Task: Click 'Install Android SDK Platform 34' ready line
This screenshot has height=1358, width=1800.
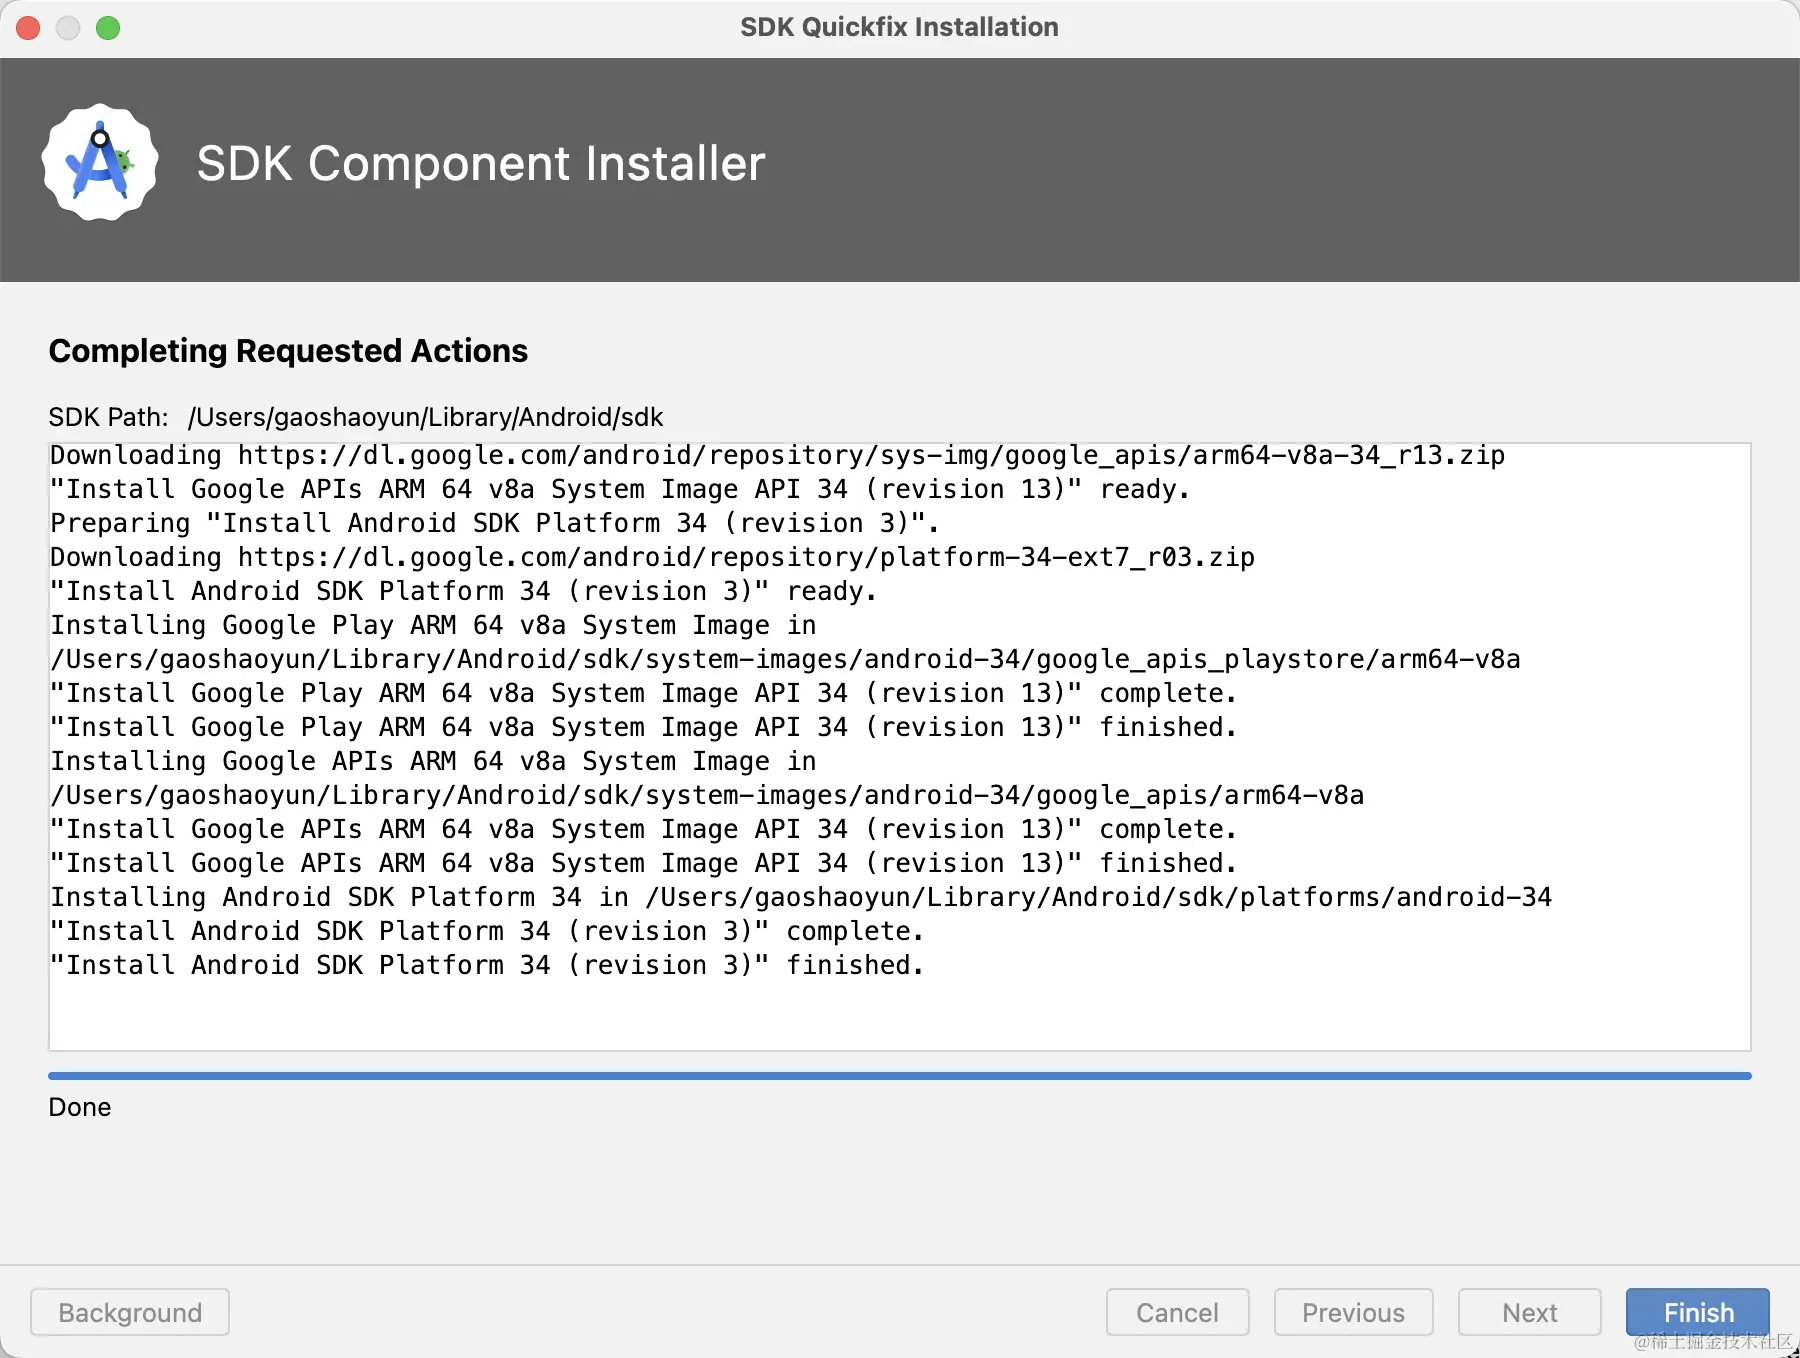Action: 464,591
